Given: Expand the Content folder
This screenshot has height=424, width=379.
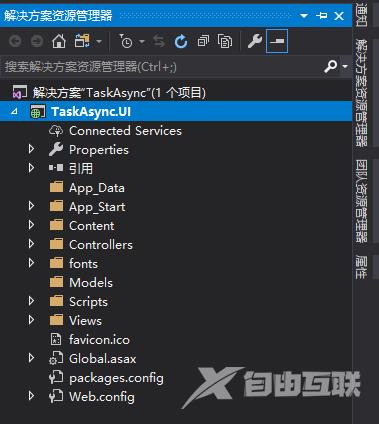Looking at the screenshot, I should [31, 225].
